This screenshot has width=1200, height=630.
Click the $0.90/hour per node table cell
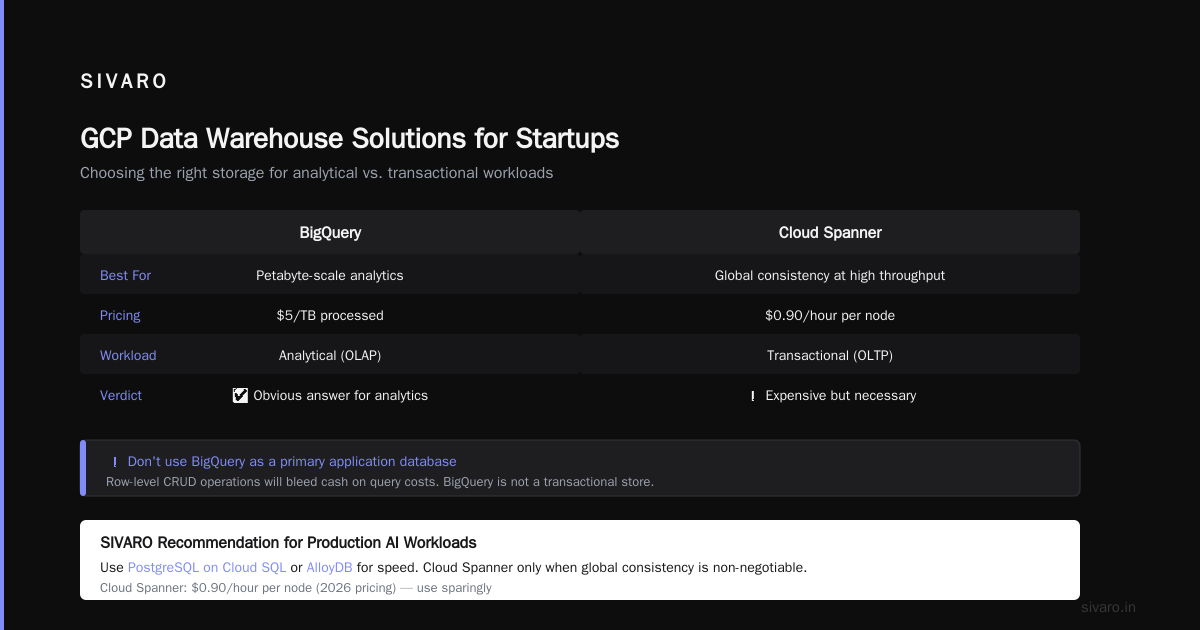point(830,315)
